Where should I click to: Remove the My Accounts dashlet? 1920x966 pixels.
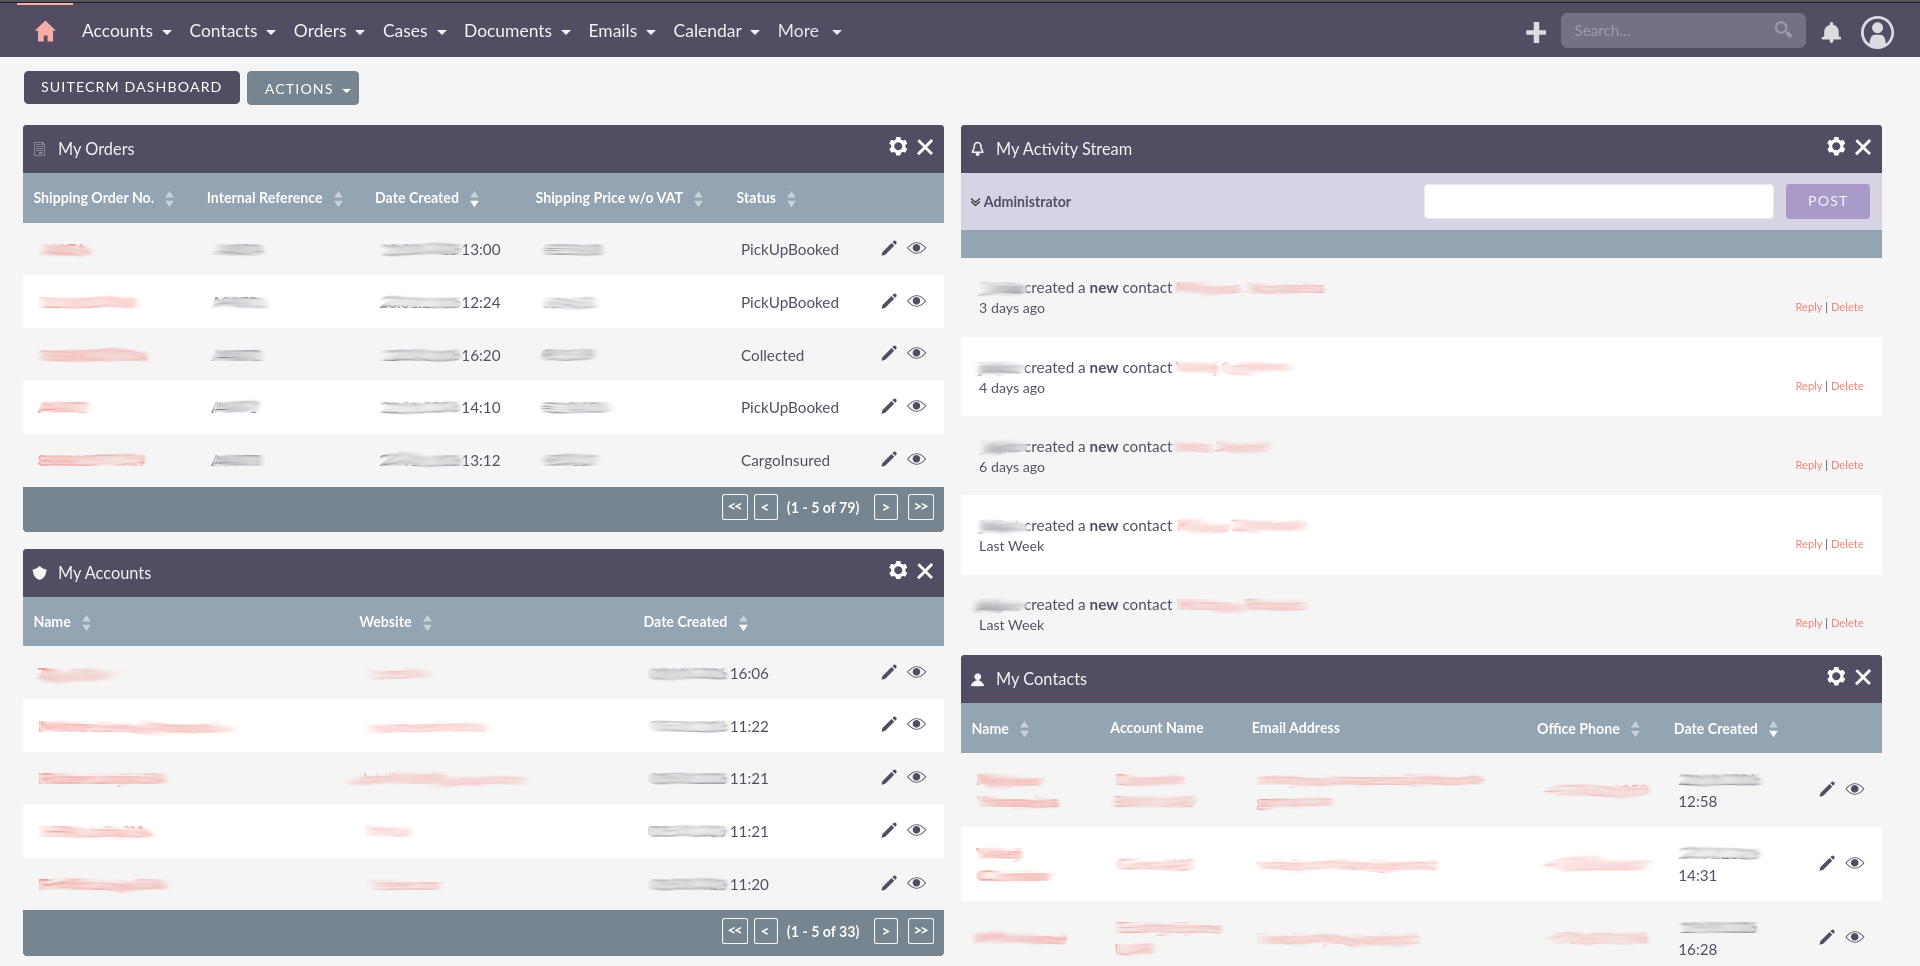[x=925, y=571]
